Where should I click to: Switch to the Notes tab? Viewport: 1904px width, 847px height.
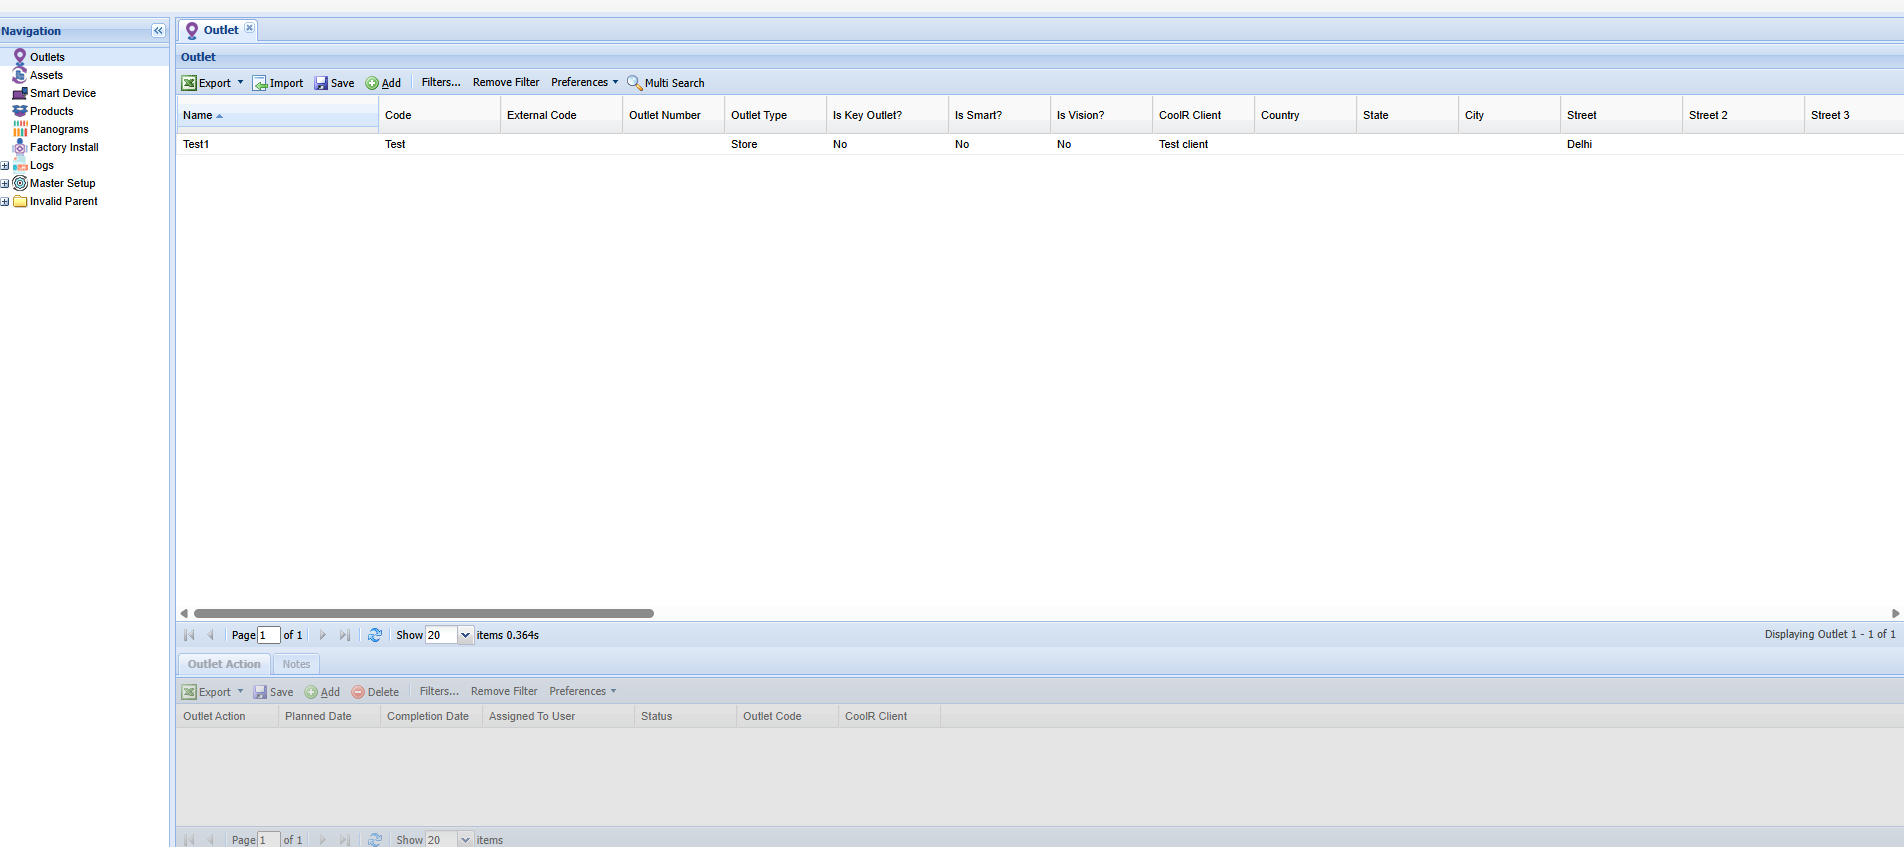click(x=296, y=664)
